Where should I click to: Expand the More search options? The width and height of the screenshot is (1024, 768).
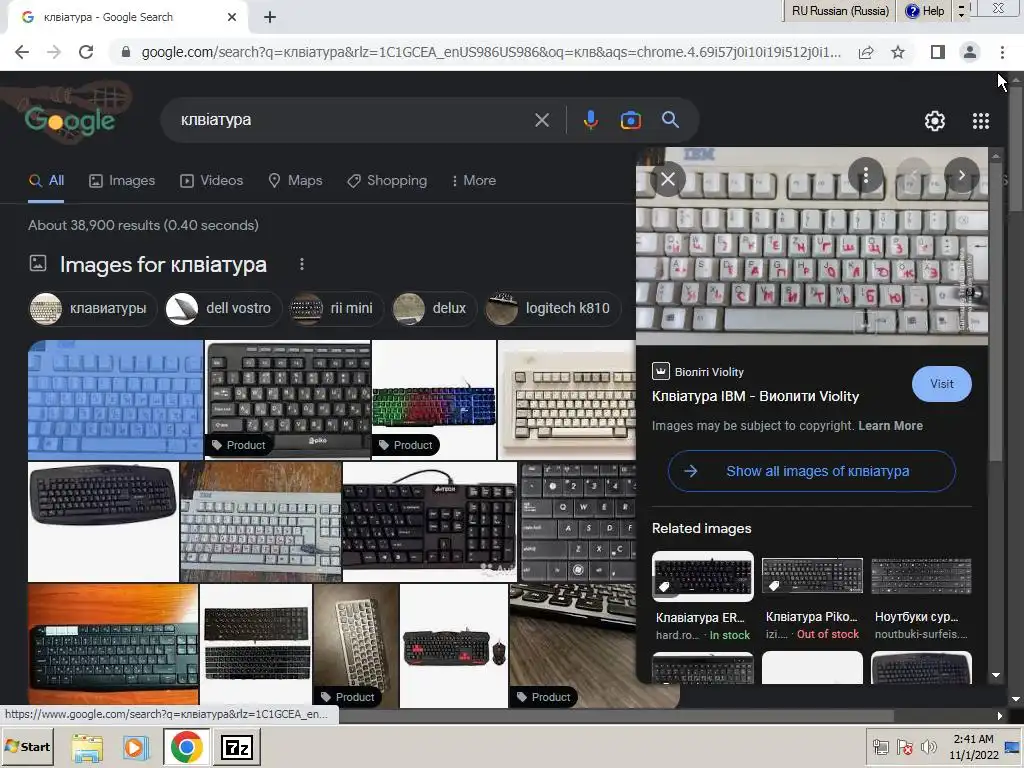[473, 181]
